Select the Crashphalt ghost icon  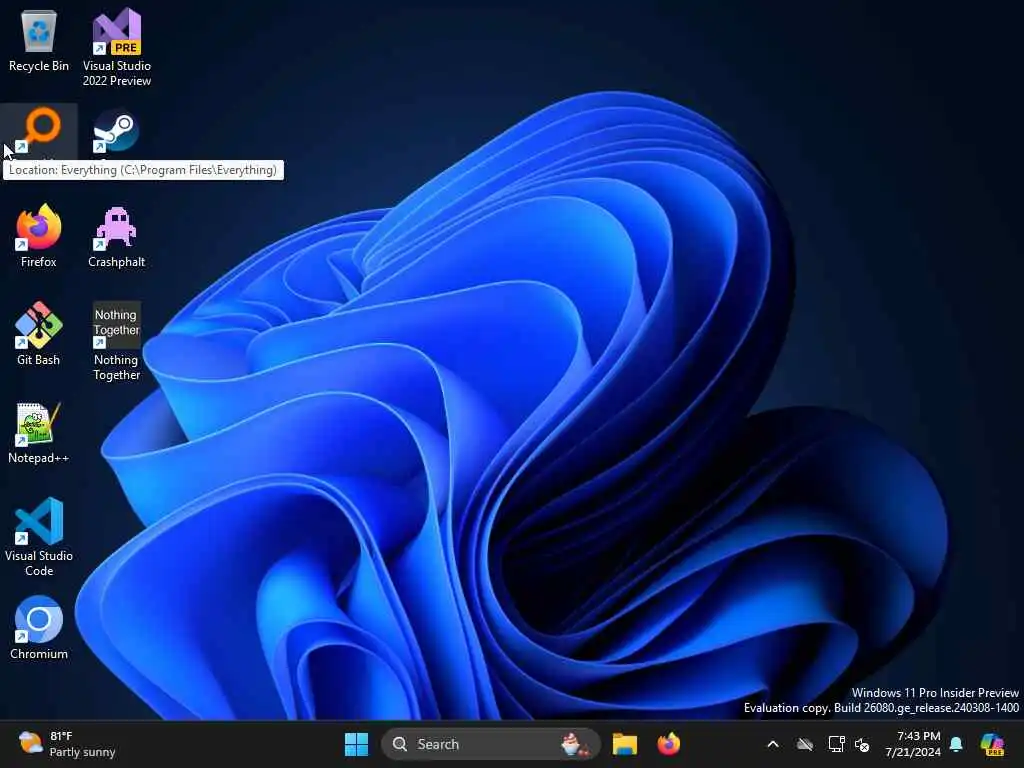pos(116,228)
